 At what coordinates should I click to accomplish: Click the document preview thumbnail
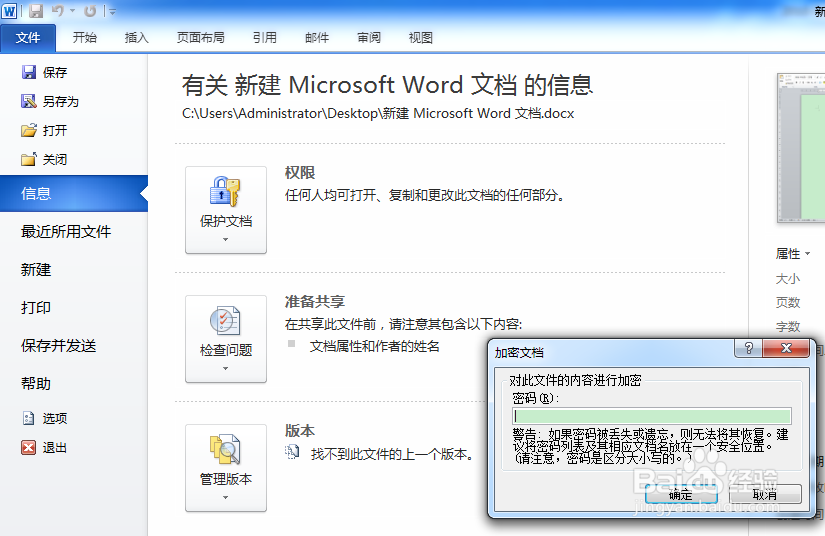[x=801, y=149]
